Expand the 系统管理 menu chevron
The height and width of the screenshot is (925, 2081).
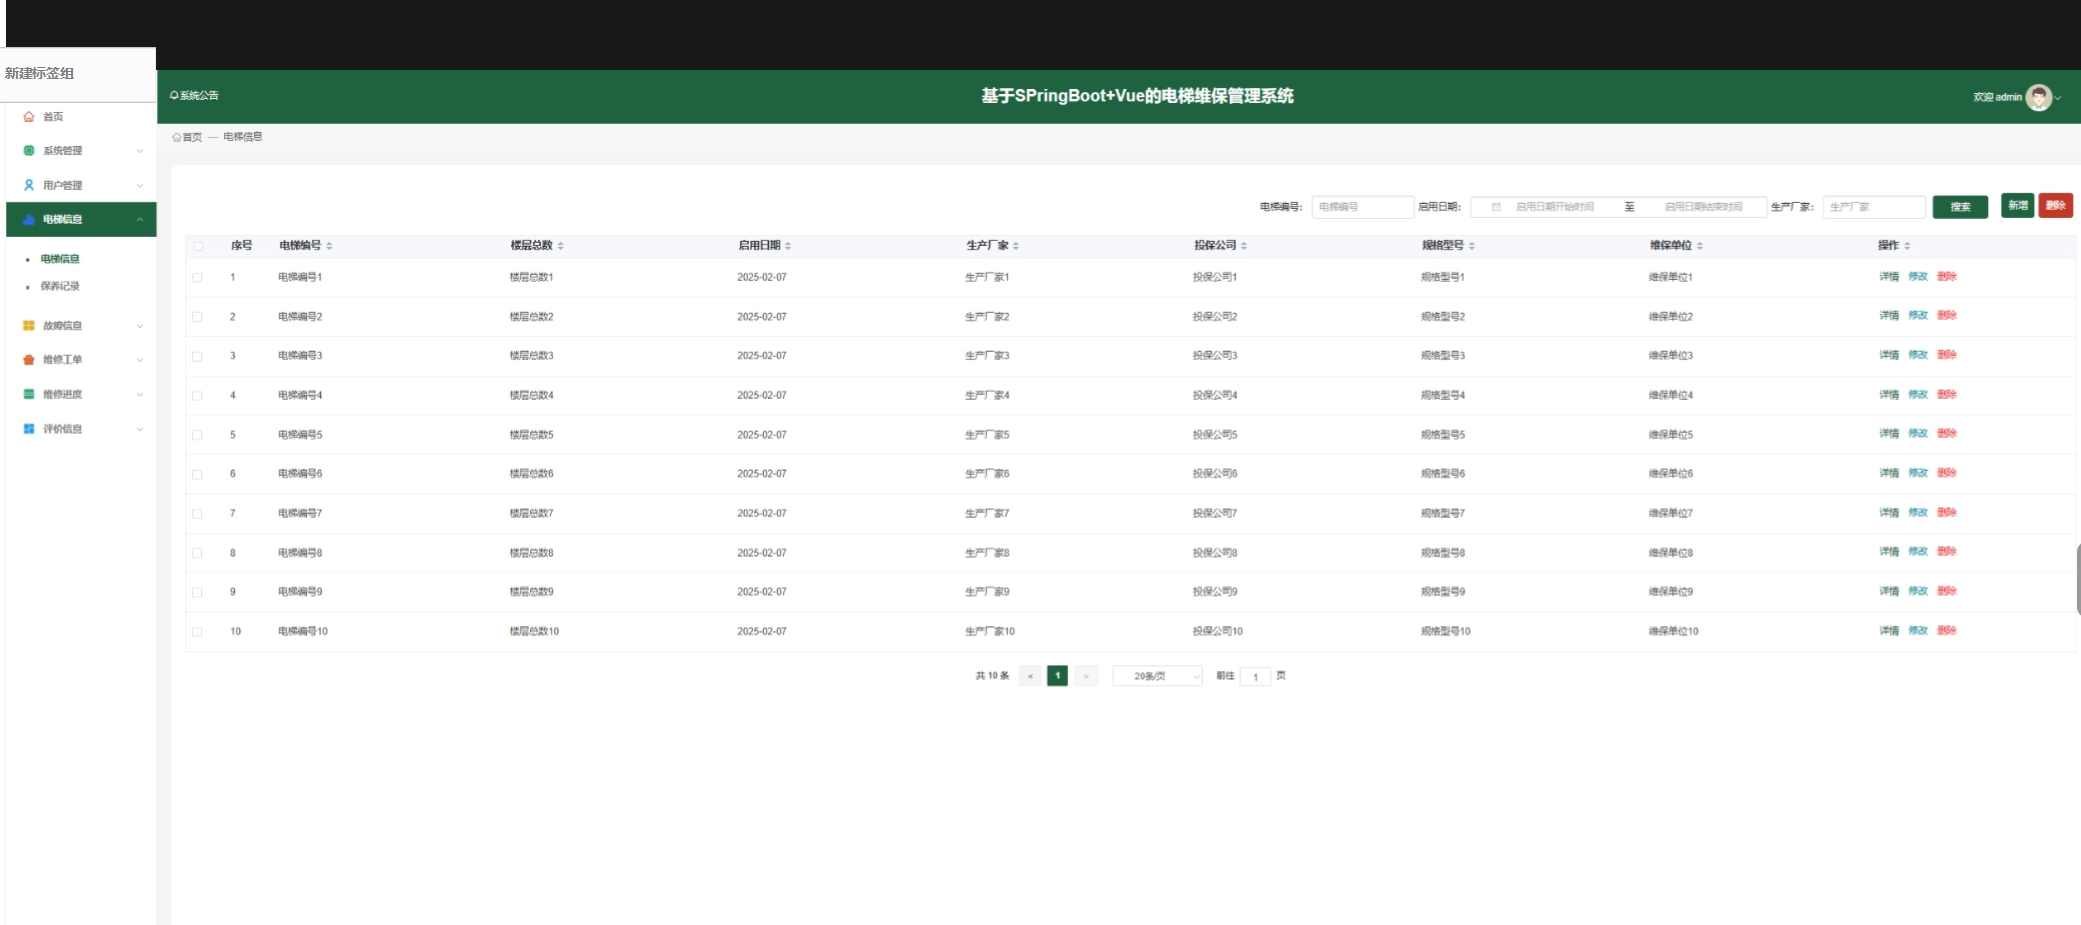pos(140,151)
